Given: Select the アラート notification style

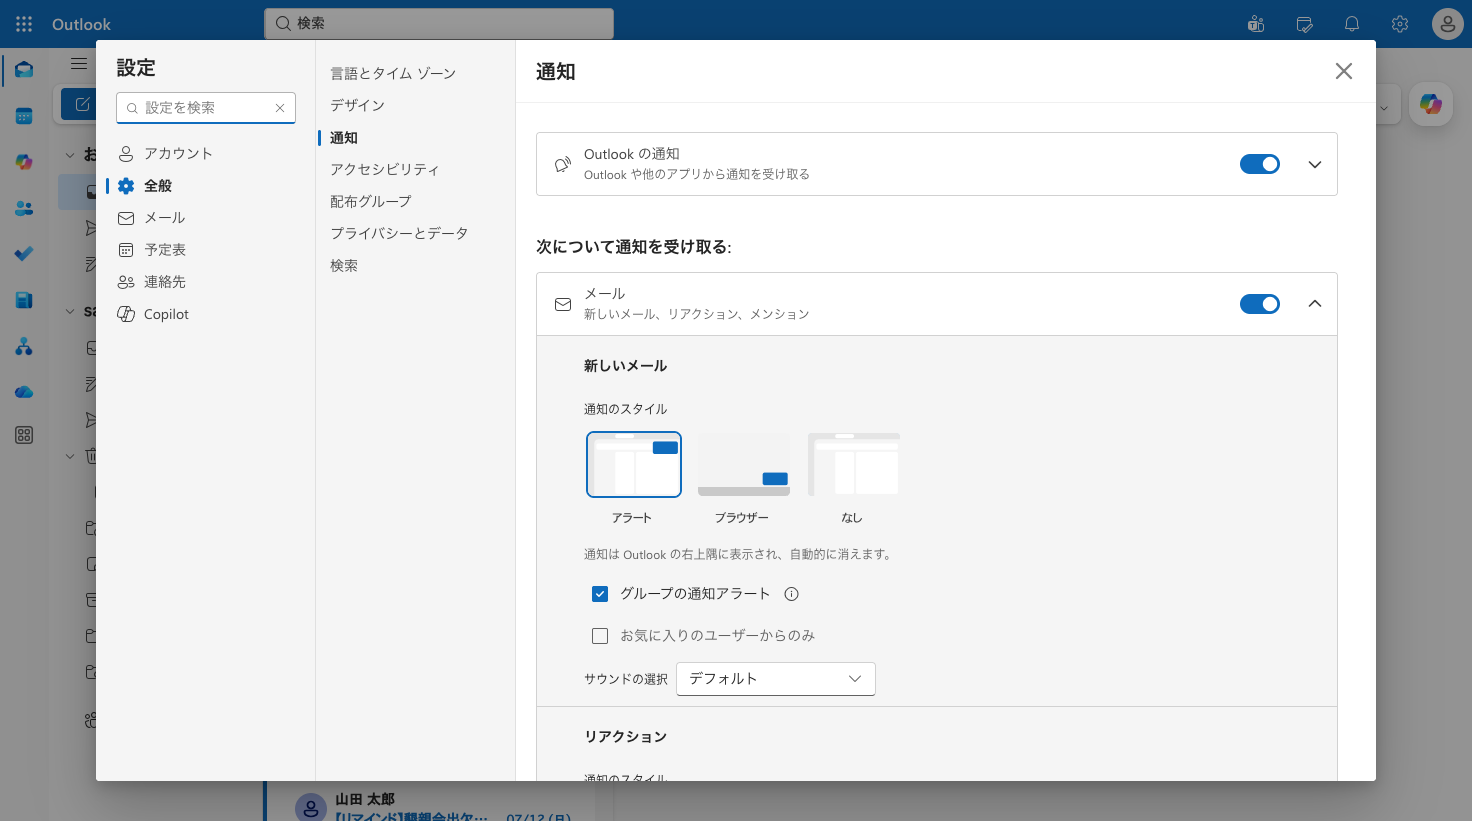Looking at the screenshot, I should (634, 465).
